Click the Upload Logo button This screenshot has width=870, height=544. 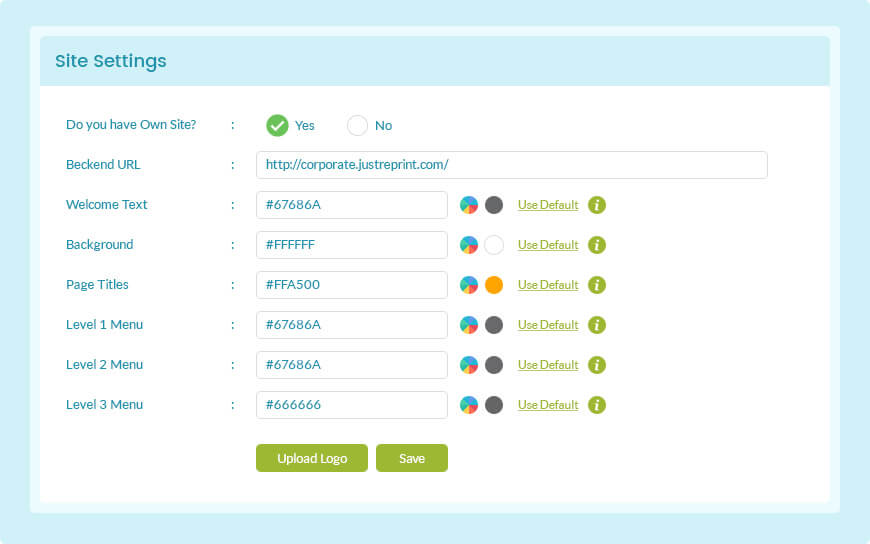pos(312,458)
